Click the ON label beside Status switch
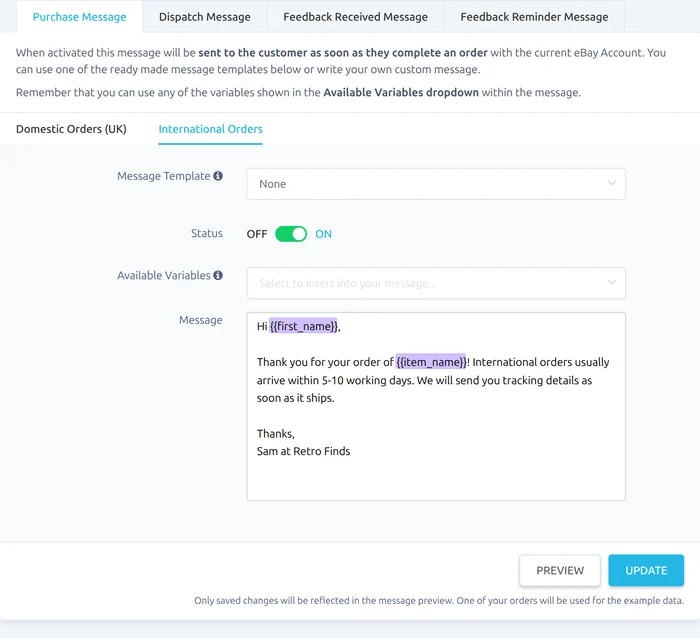 tap(323, 234)
